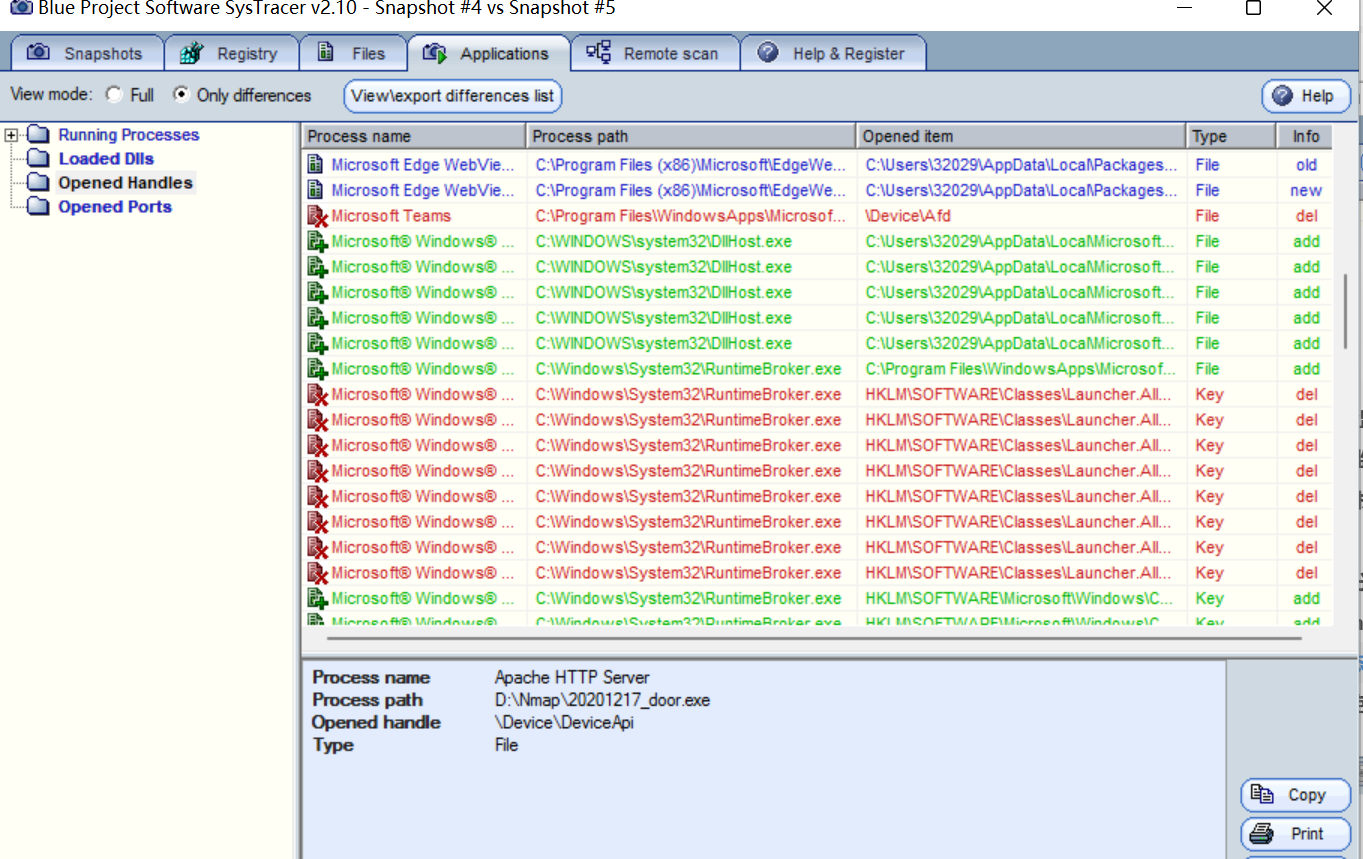
Task: Click the folder icon beside Loaded Dlls
Action: [38, 159]
